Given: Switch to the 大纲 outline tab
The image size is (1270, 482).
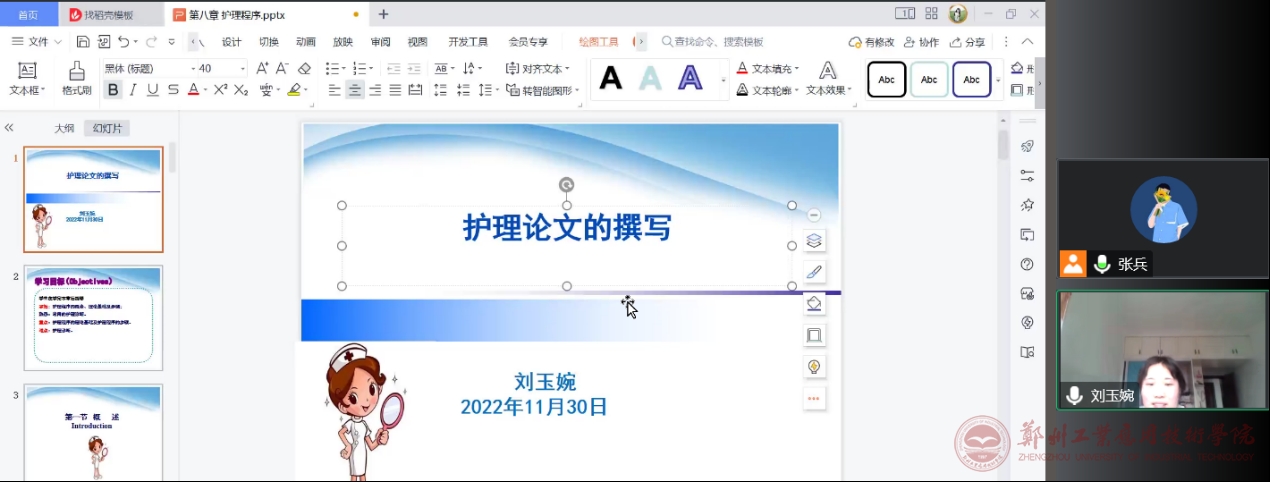Looking at the screenshot, I should [64, 128].
